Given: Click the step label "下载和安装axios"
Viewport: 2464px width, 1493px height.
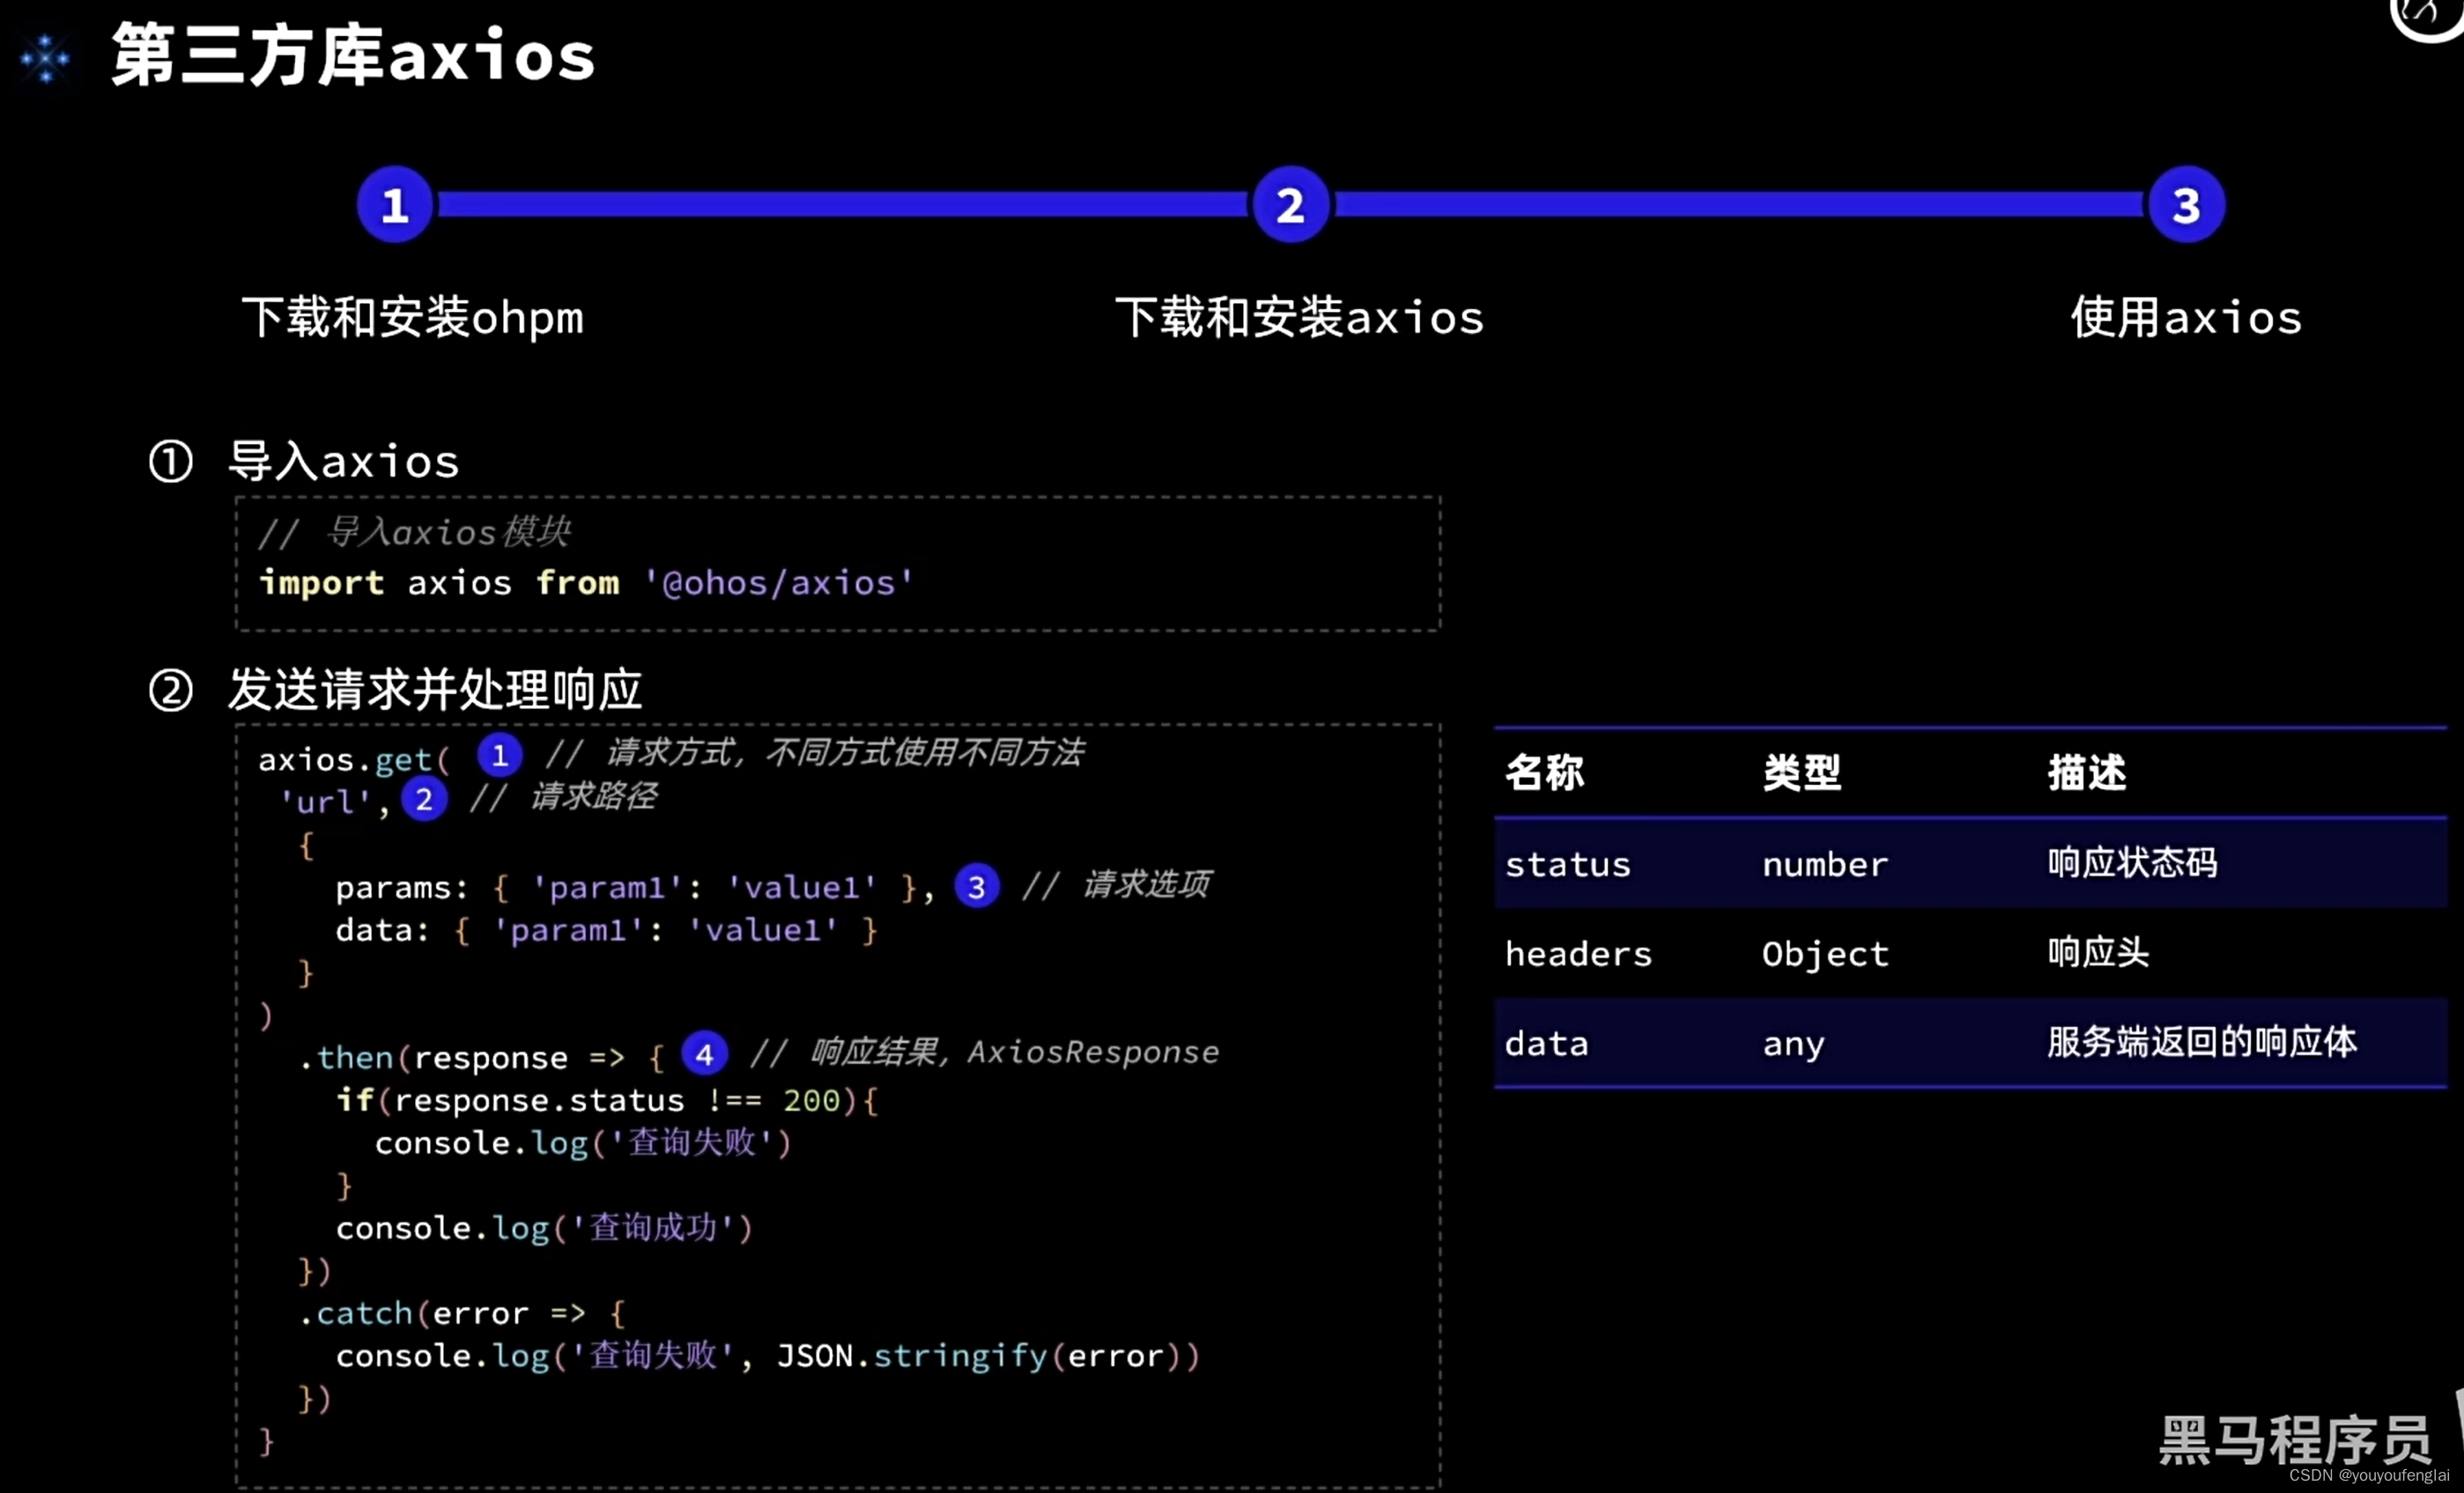Looking at the screenshot, I should pyautogui.click(x=1300, y=318).
